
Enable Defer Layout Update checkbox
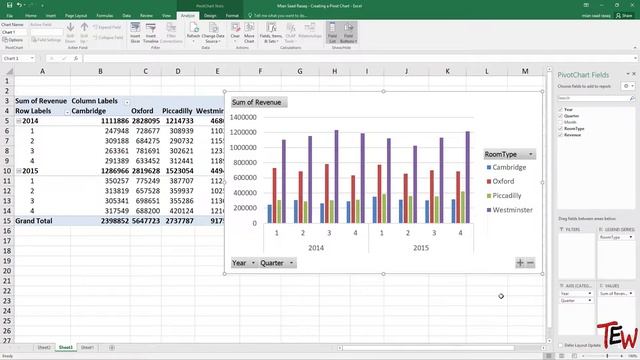(561, 345)
